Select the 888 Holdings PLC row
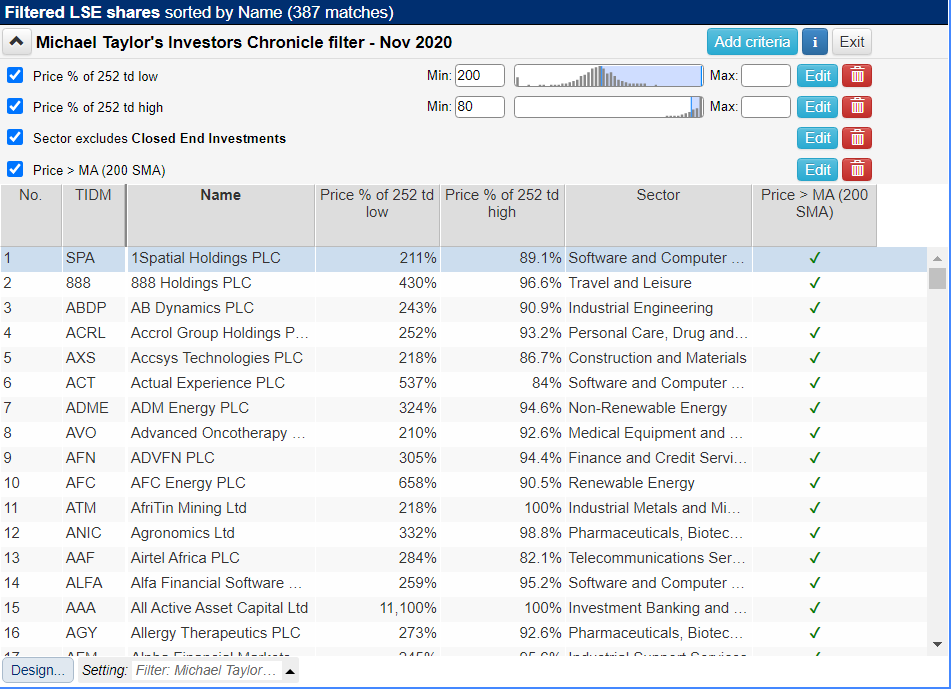951x689 pixels. [x=463, y=283]
